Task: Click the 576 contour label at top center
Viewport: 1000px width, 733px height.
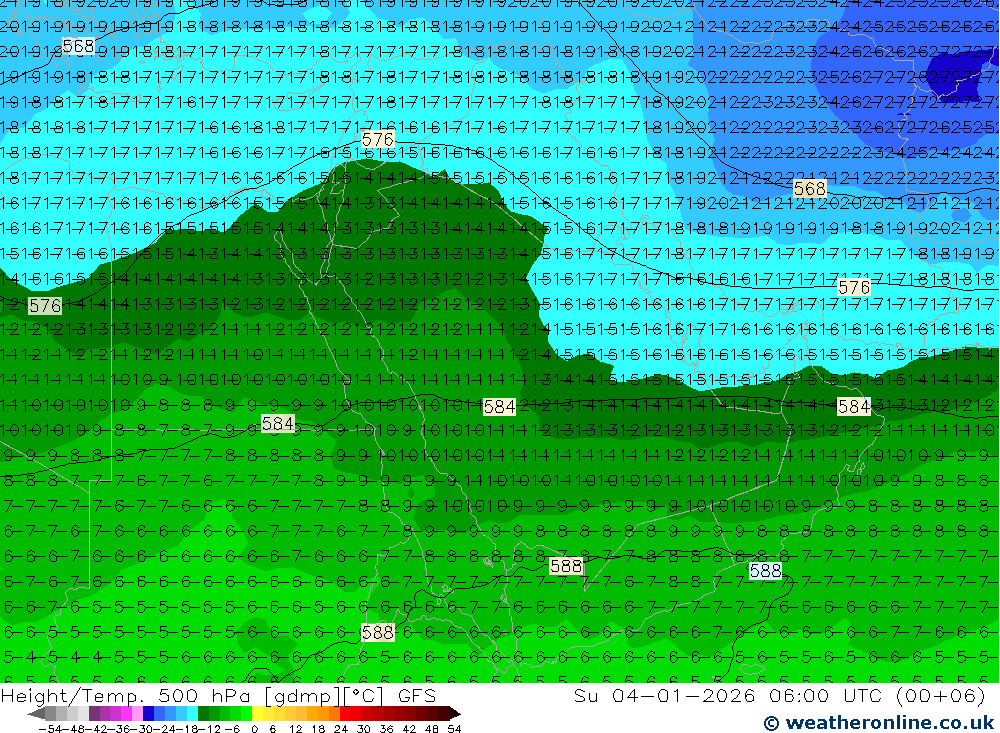Action: coord(378,139)
